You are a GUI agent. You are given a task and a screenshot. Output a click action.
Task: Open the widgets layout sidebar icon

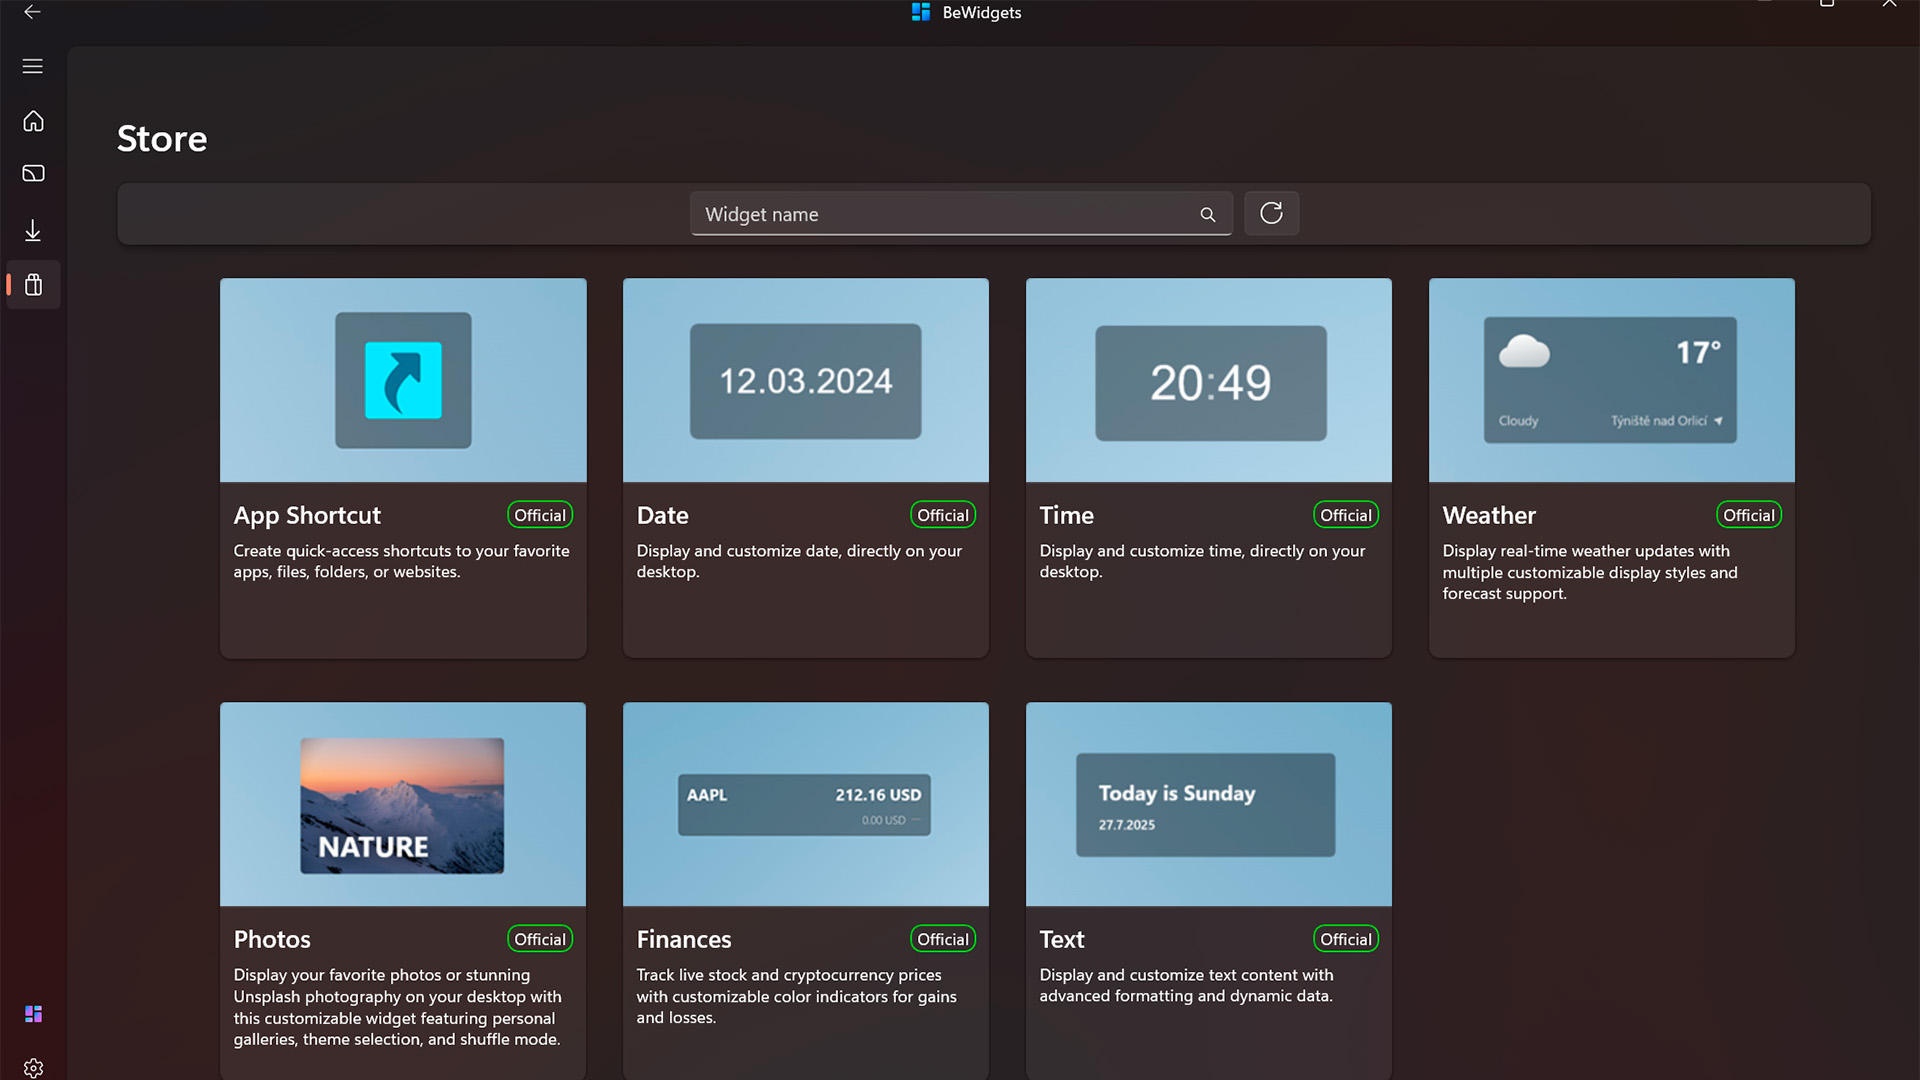pos(33,174)
